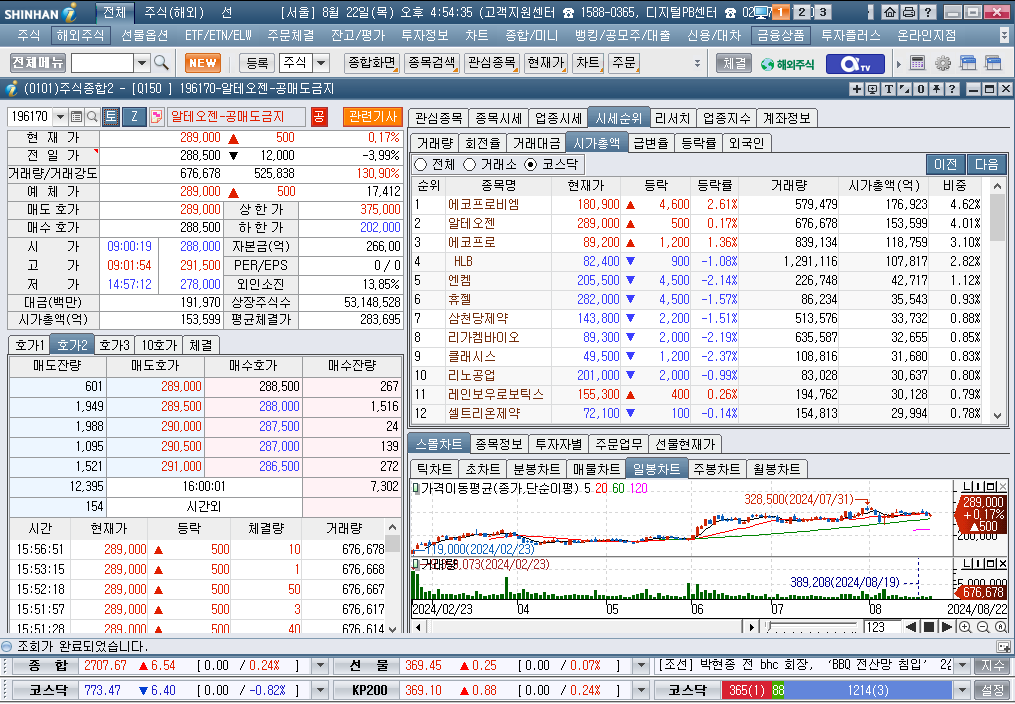
Task: Click the chart play-forward triangle button
Action: (946, 626)
